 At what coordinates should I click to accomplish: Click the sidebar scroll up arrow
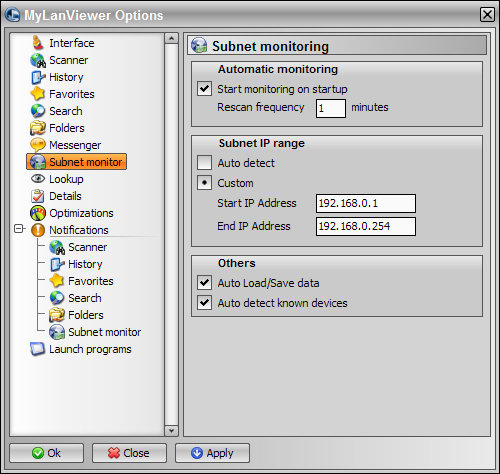[x=171, y=38]
